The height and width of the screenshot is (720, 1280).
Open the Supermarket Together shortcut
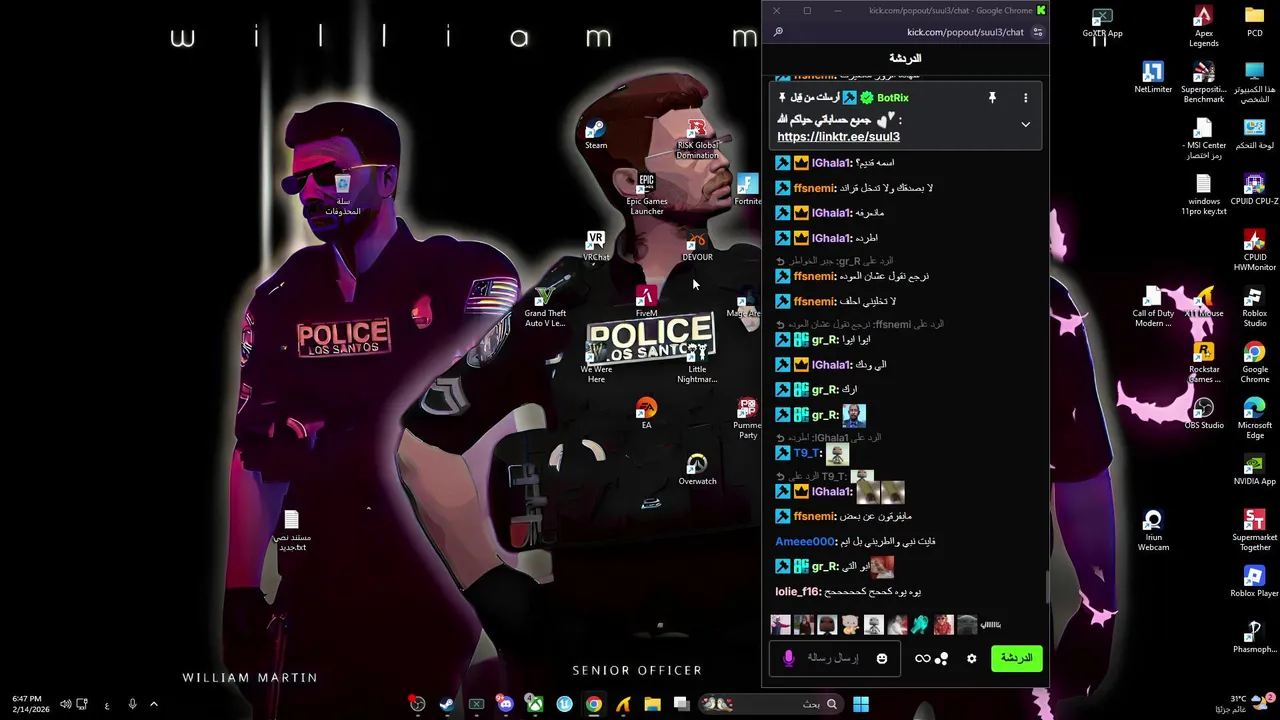tap(1254, 531)
